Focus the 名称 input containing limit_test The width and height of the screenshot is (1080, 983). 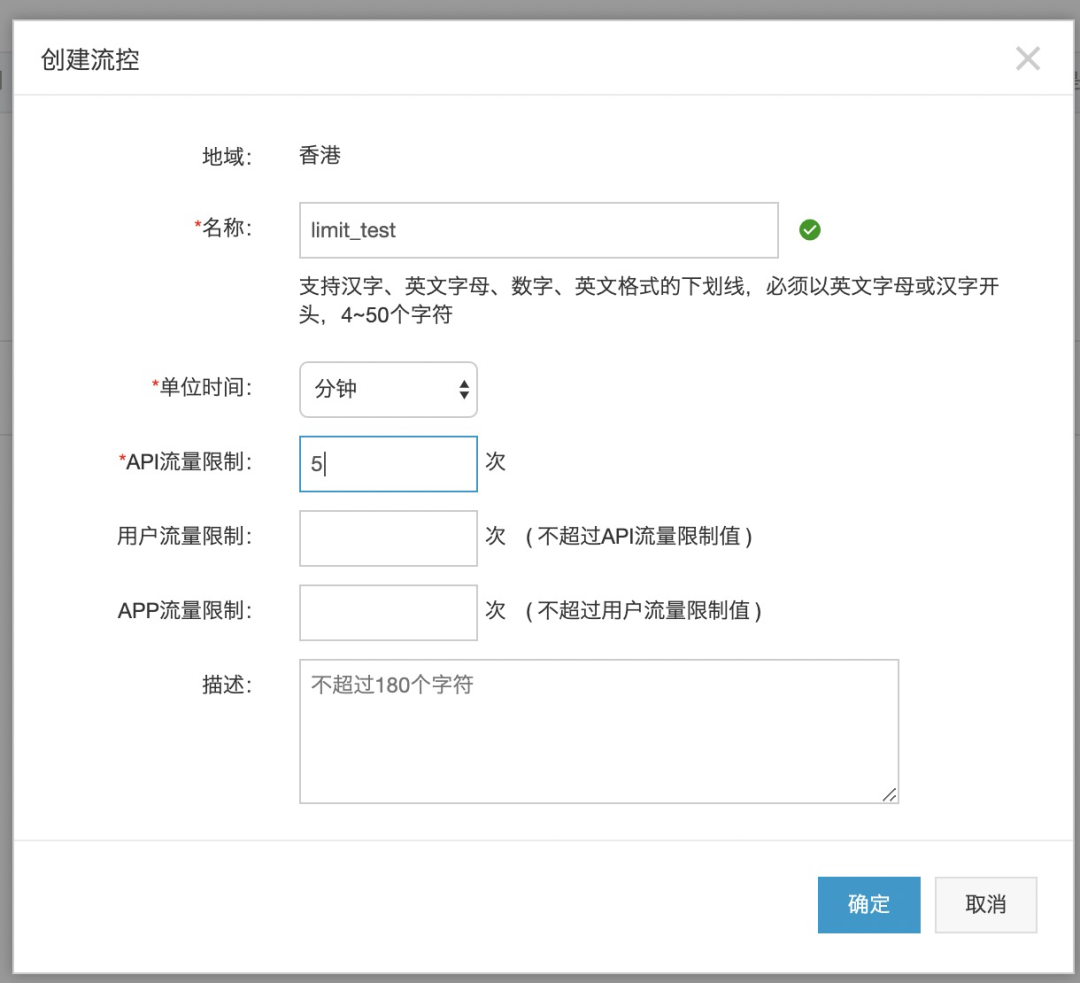pos(539,230)
